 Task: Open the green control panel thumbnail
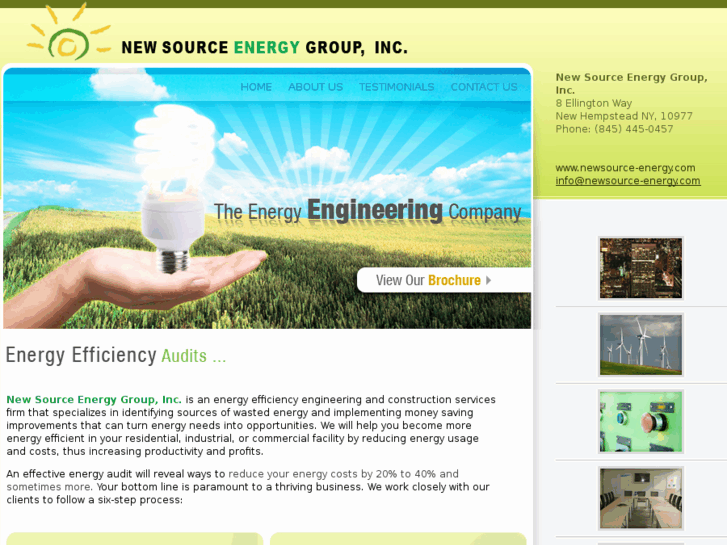tap(641, 422)
